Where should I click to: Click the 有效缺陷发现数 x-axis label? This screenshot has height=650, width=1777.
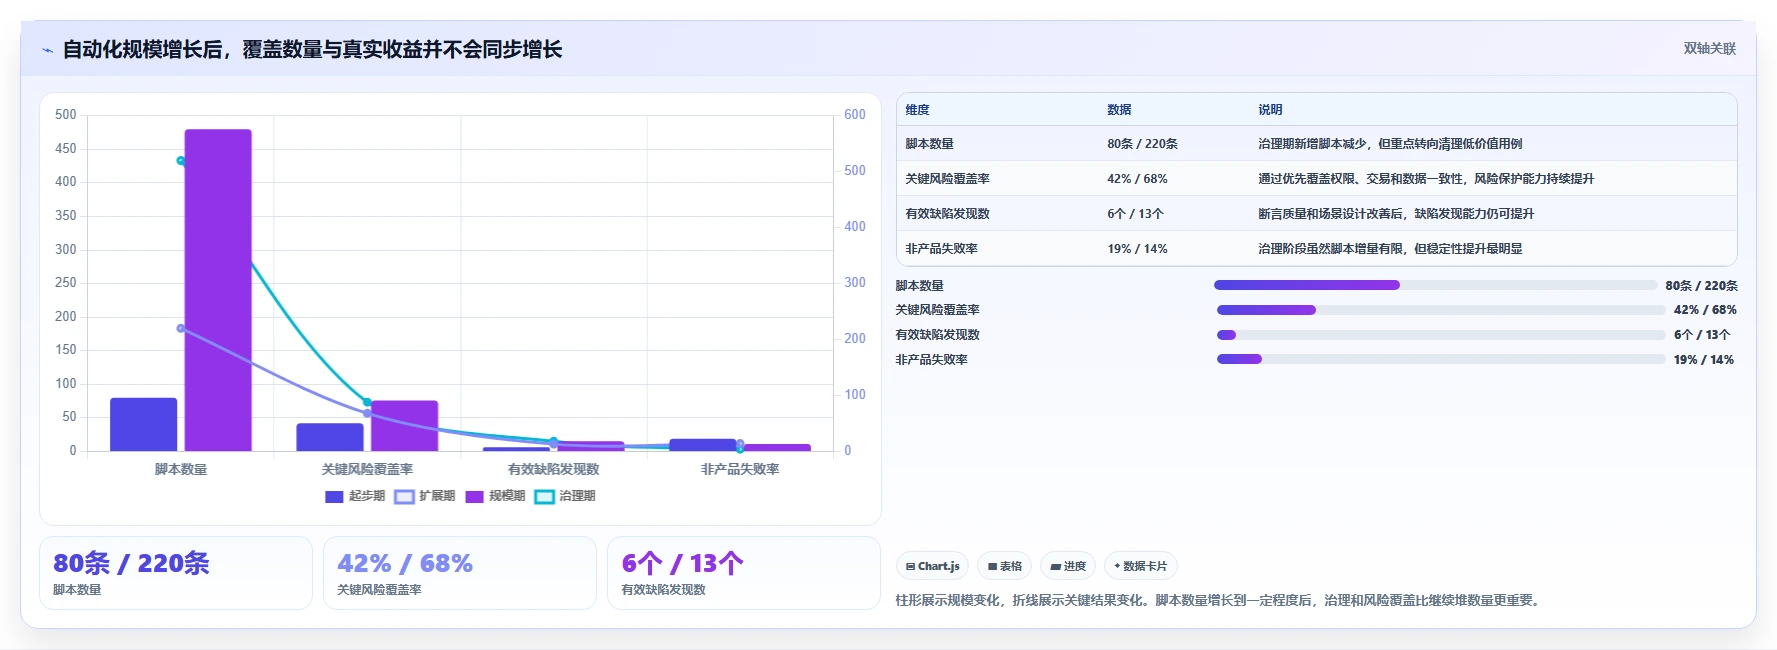tap(553, 469)
